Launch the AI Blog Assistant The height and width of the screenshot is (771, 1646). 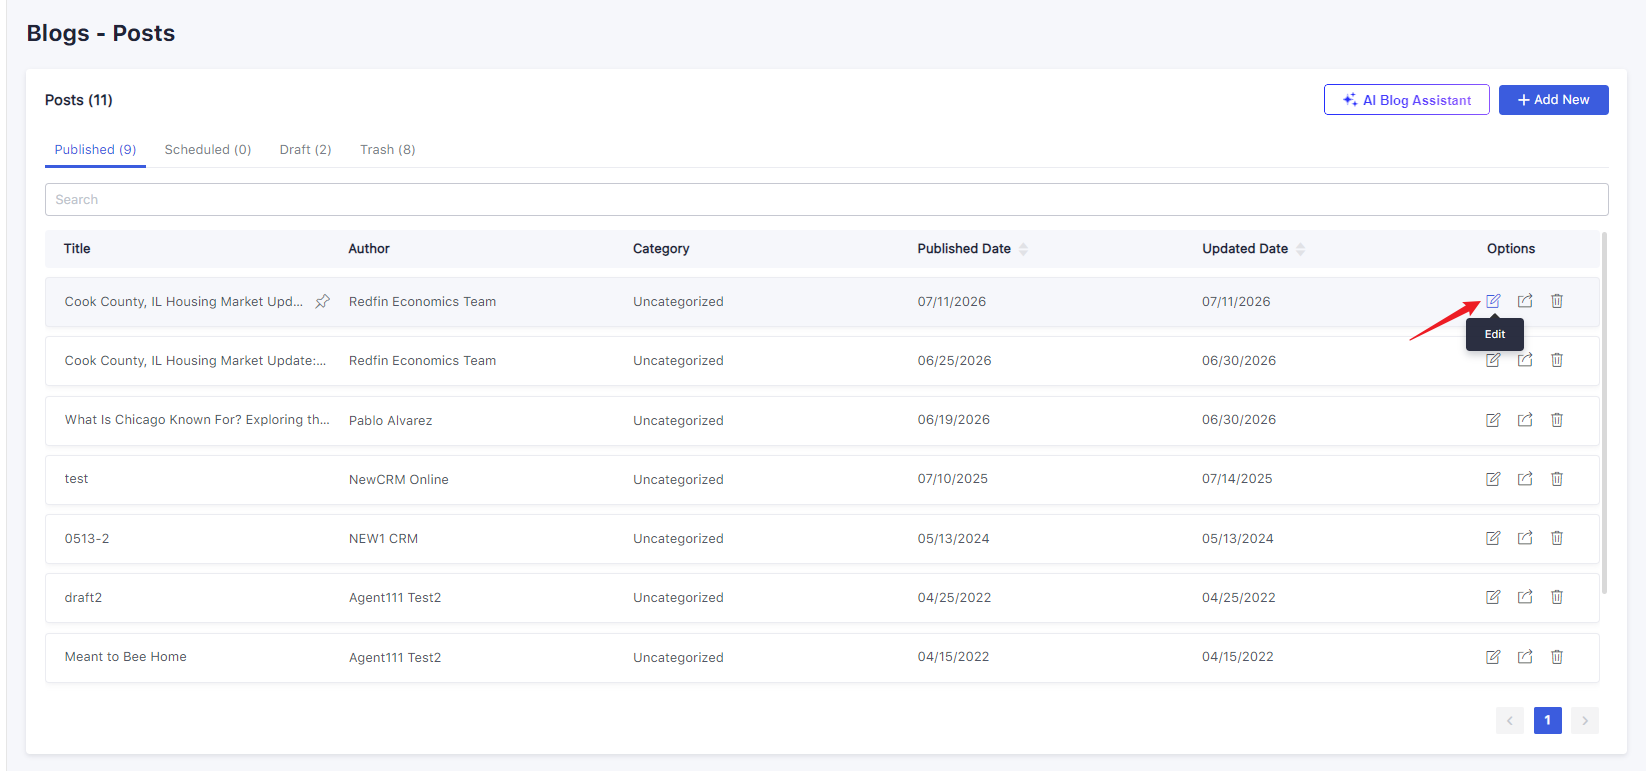[1407, 100]
